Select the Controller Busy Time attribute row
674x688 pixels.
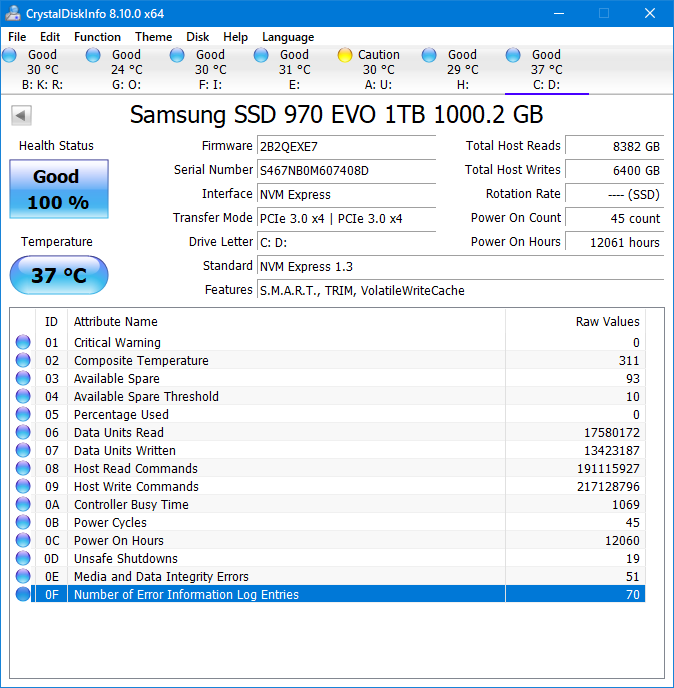pos(328,504)
